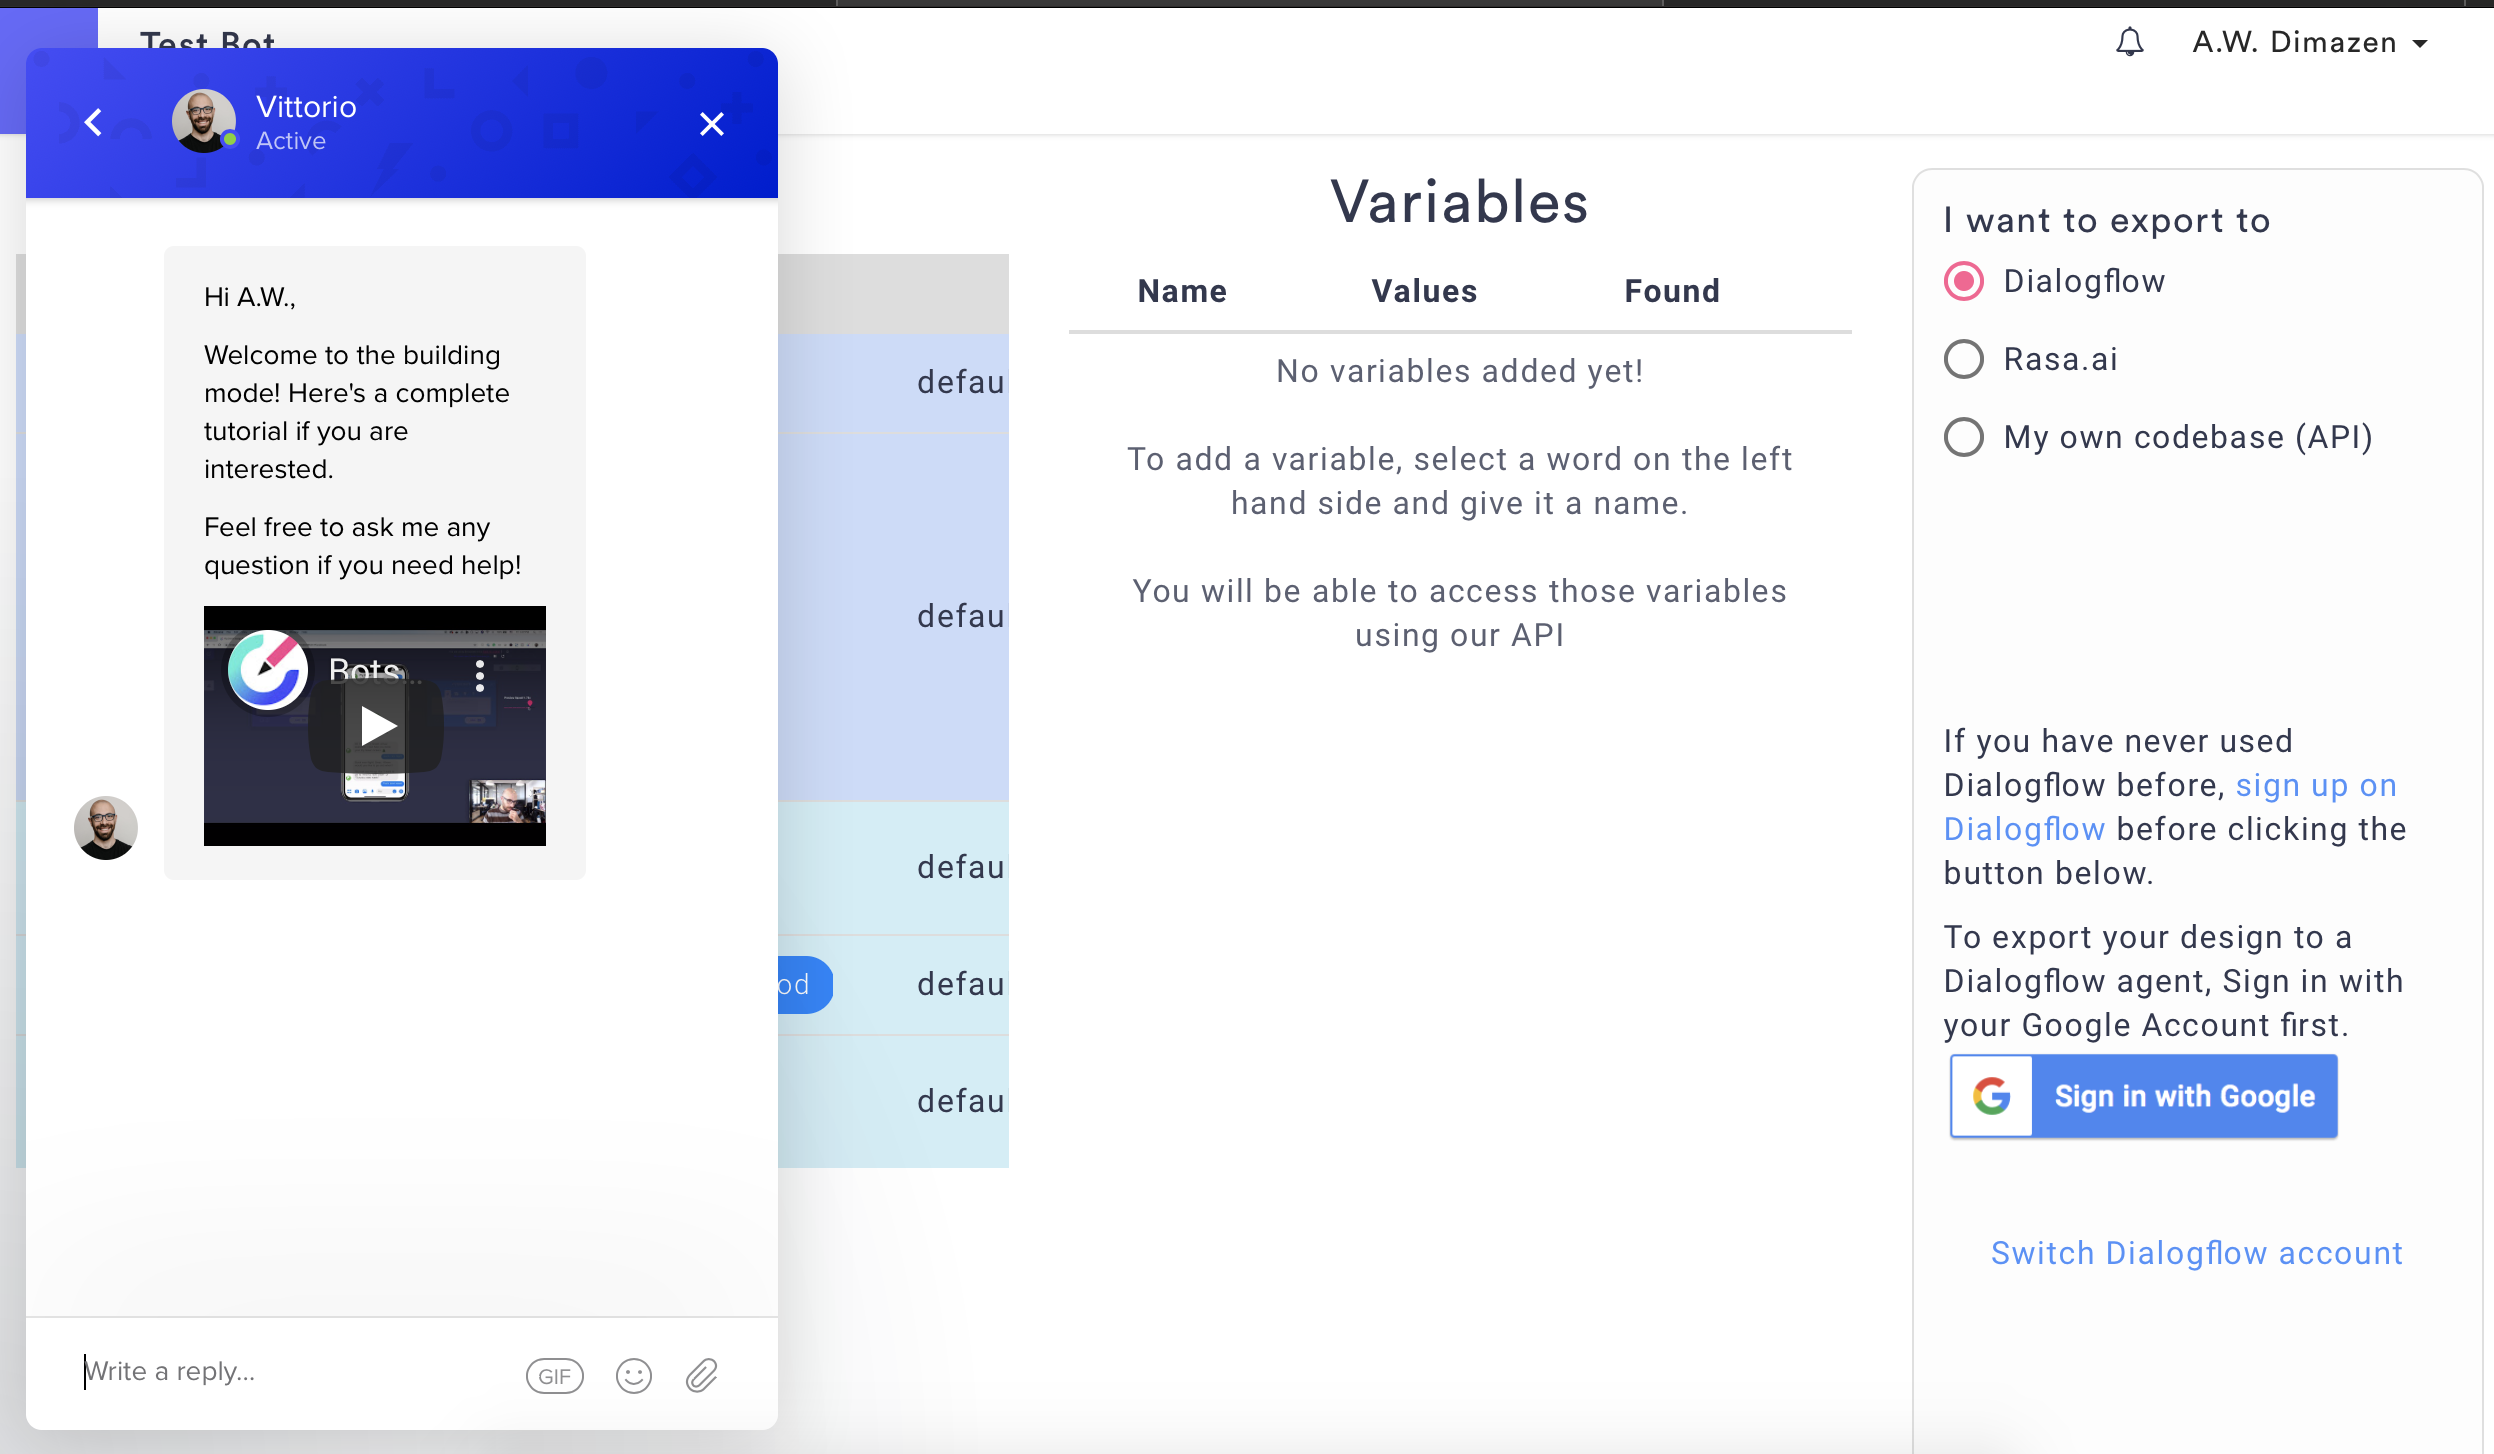Click the Variables heading

1459,203
